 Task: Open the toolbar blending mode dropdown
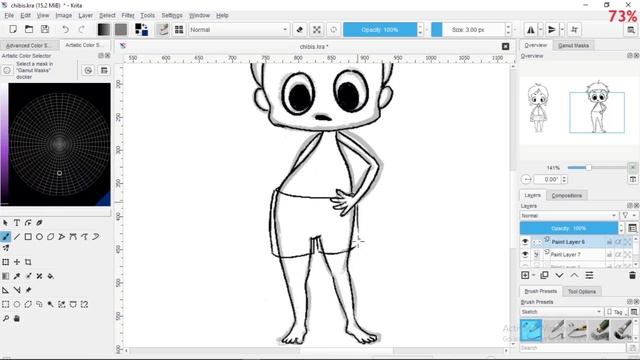coord(238,30)
